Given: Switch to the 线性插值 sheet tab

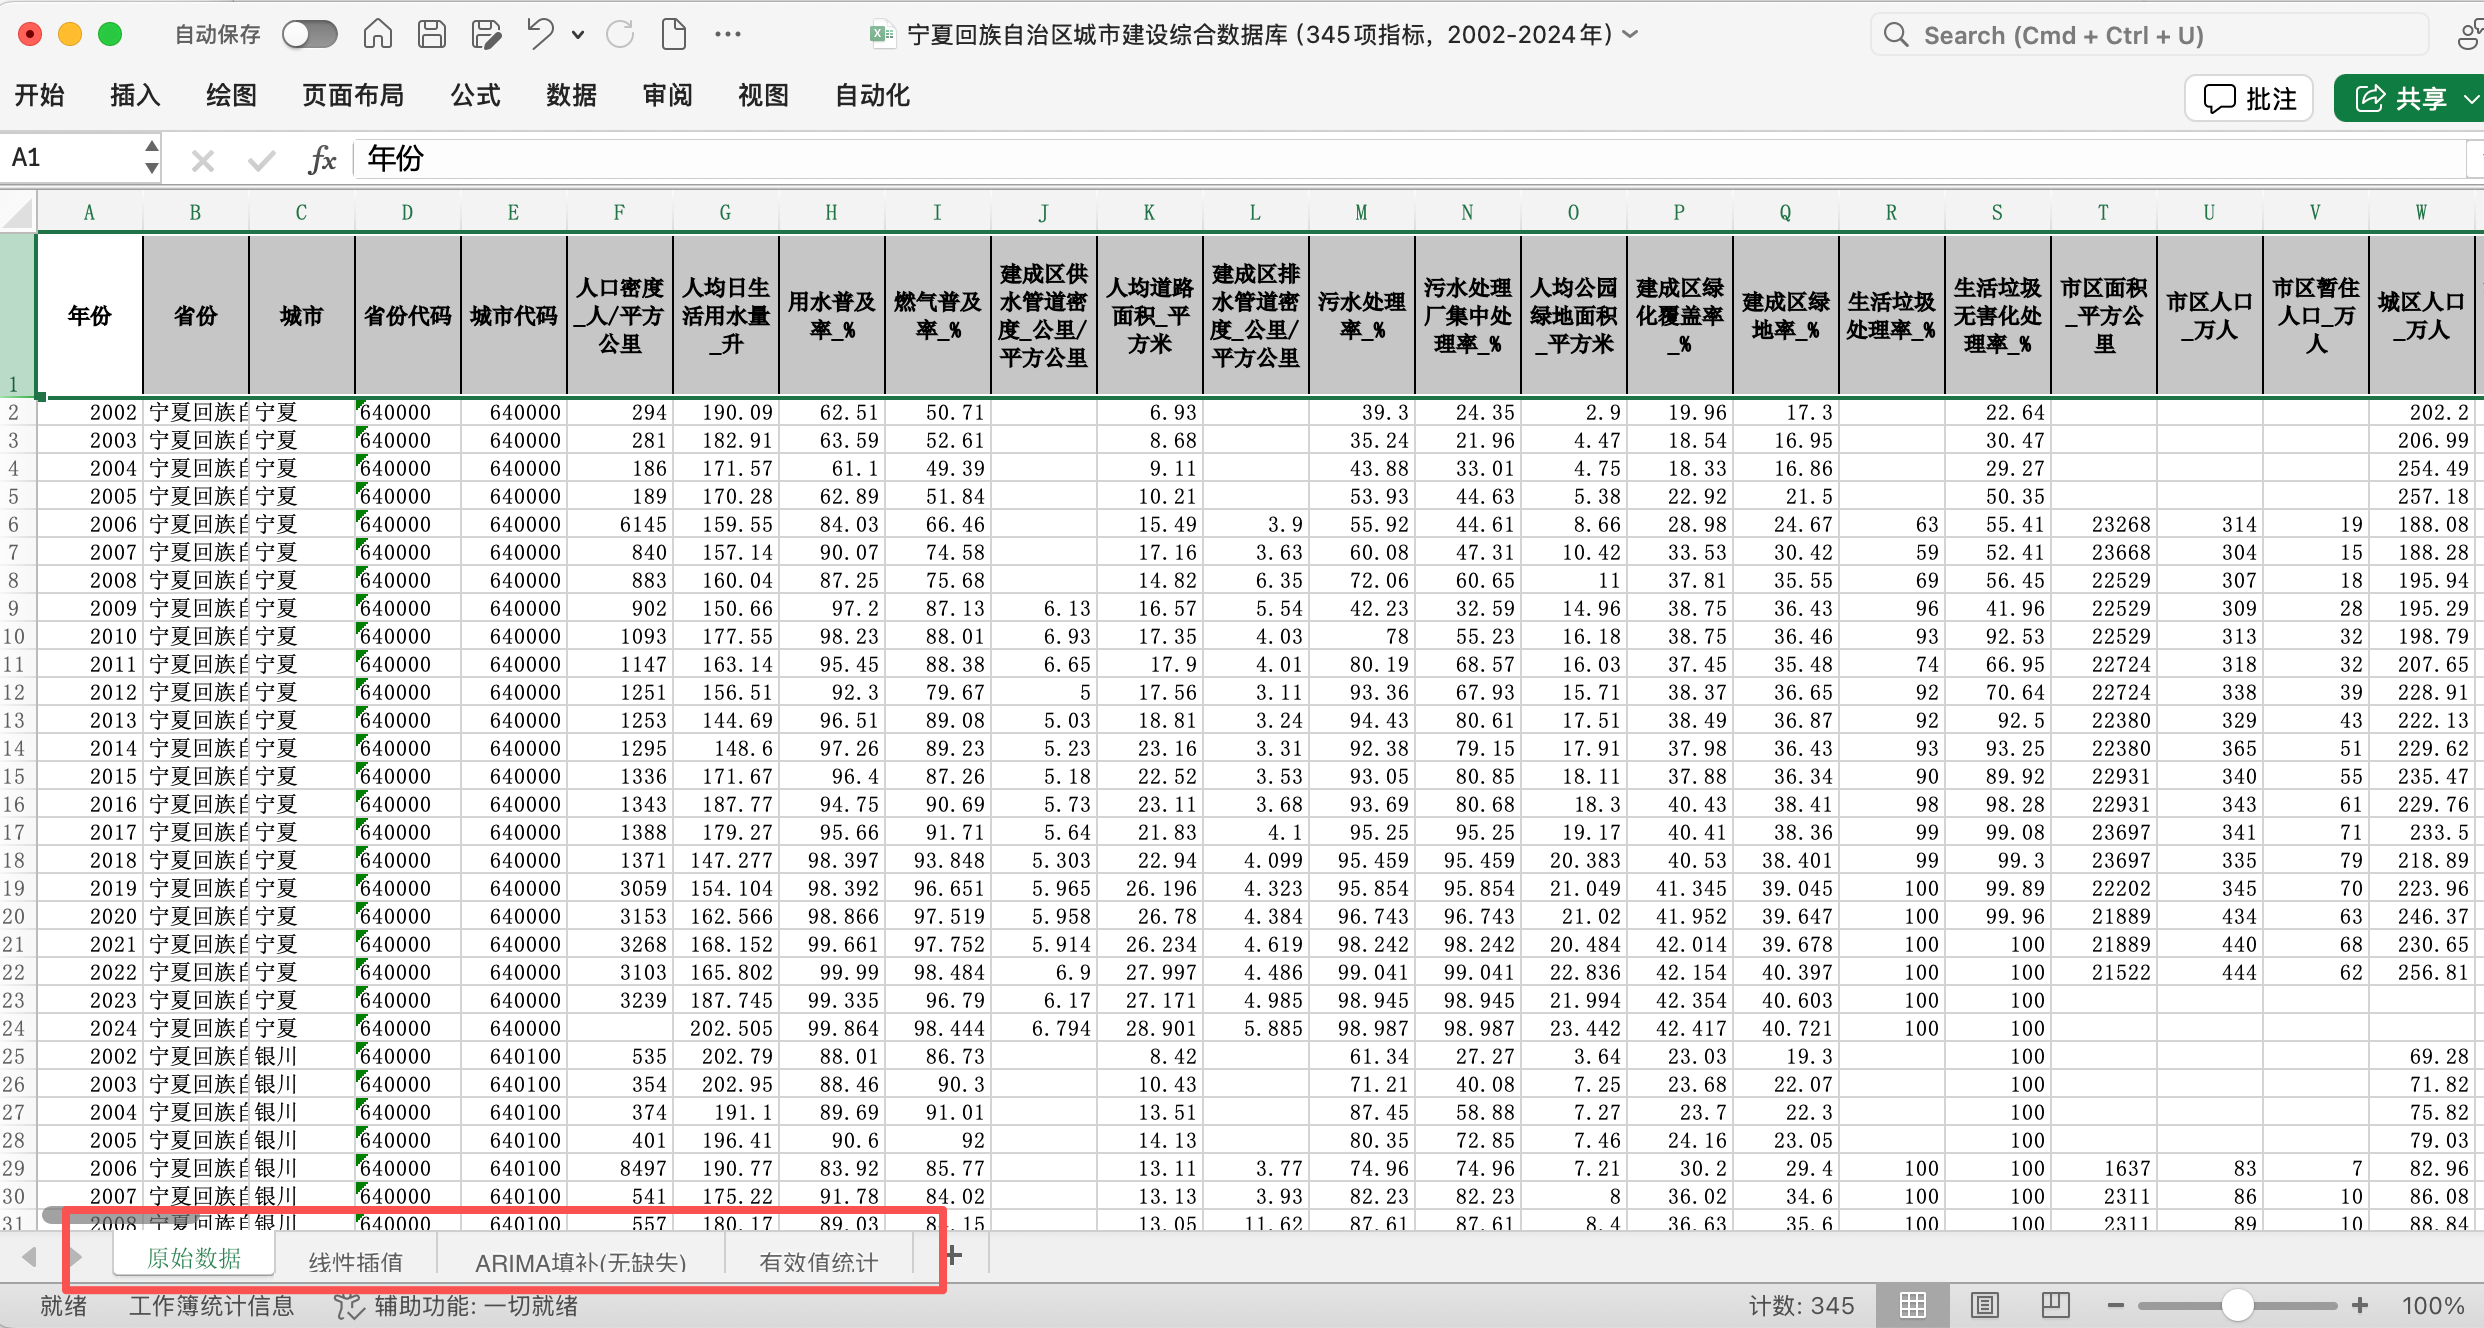Looking at the screenshot, I should [355, 1262].
